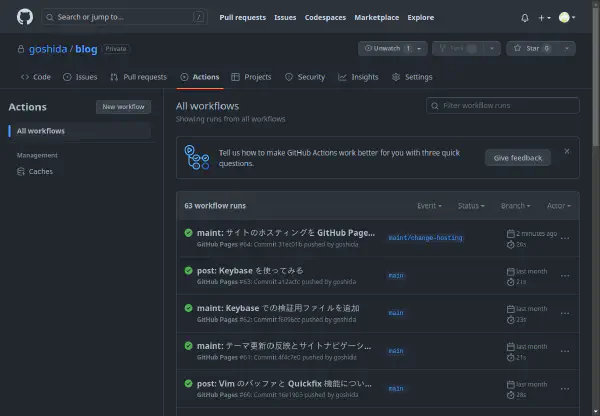Image resolution: width=600 pixels, height=416 pixels.
Task: Expand the Unwatch dropdown arrow
Action: pyautogui.click(x=420, y=49)
